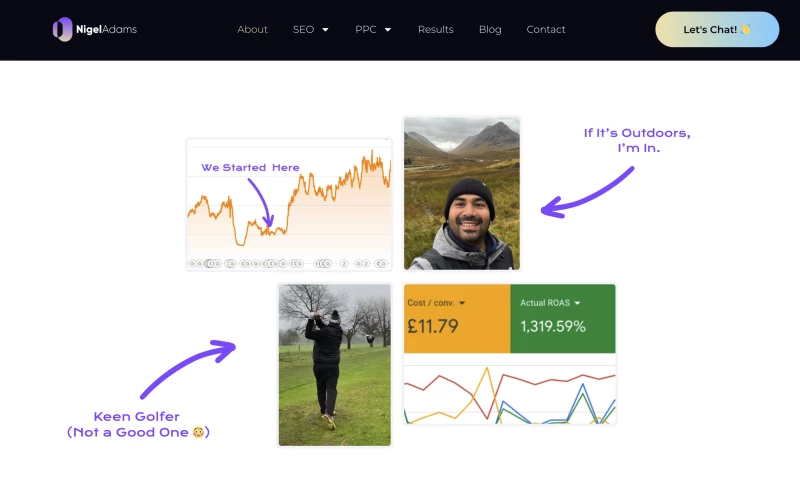The width and height of the screenshot is (800, 480).
Task: Select 'If It's Outdoors, I'm In.' caption
Action: click(637, 140)
